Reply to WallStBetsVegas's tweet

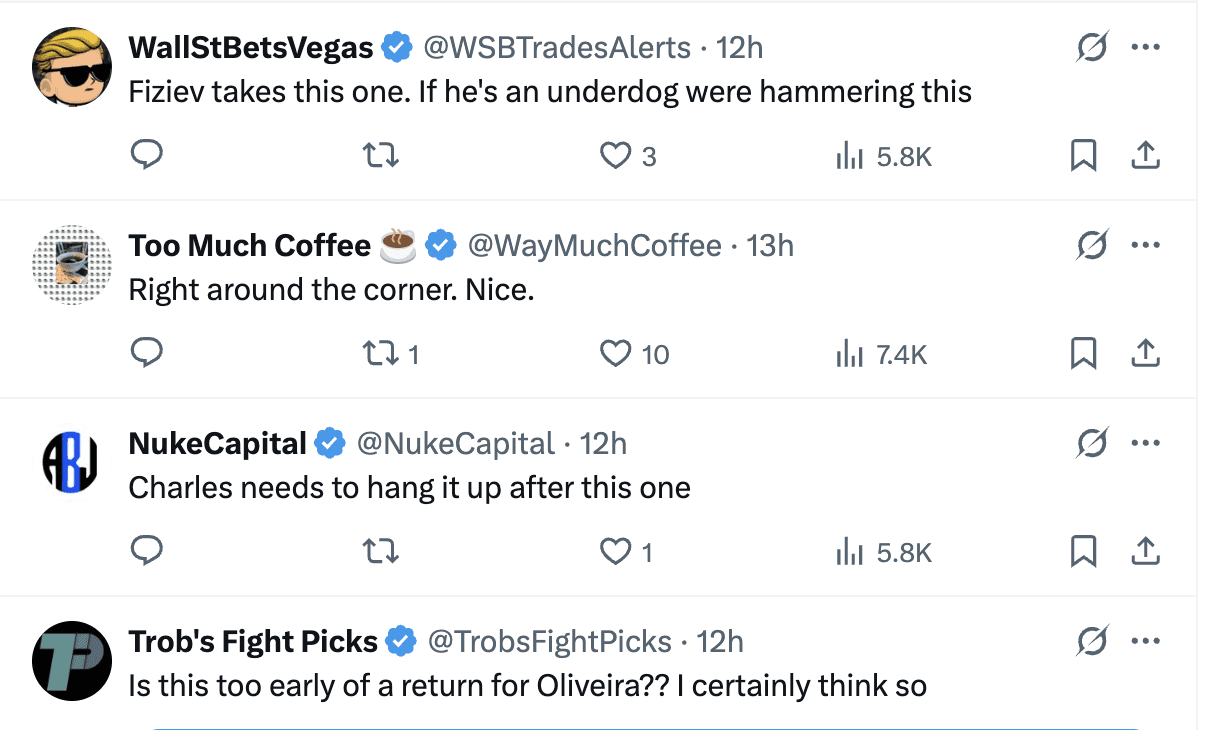147,156
